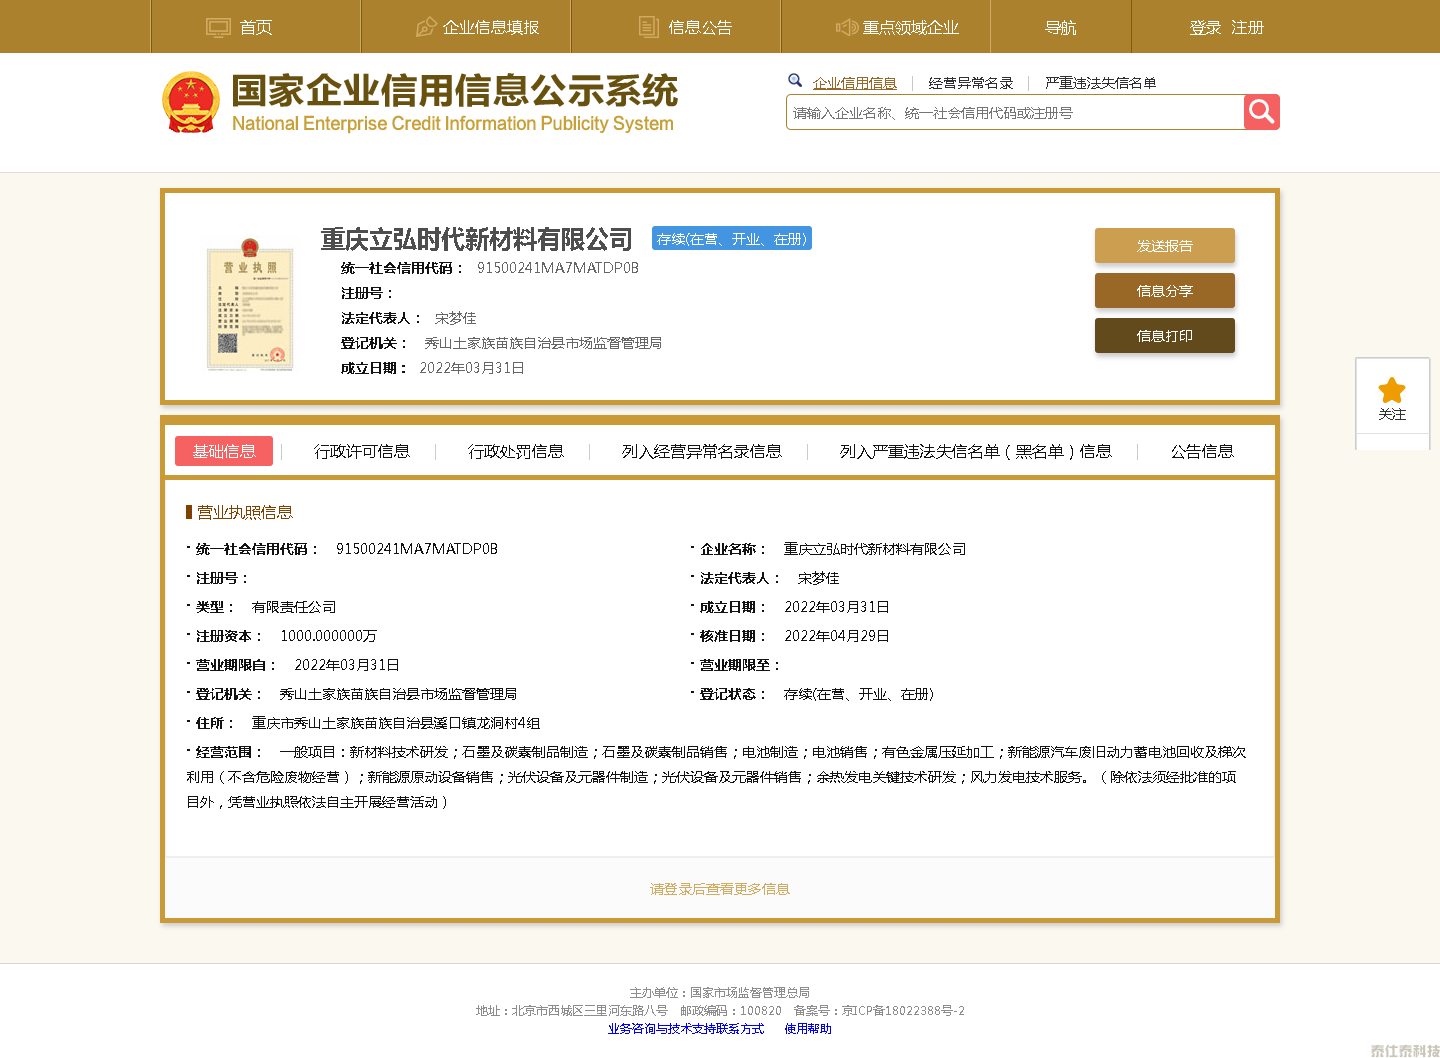The image size is (1440, 1058).
Task: Open the 导航 menu
Action: (x=1060, y=27)
